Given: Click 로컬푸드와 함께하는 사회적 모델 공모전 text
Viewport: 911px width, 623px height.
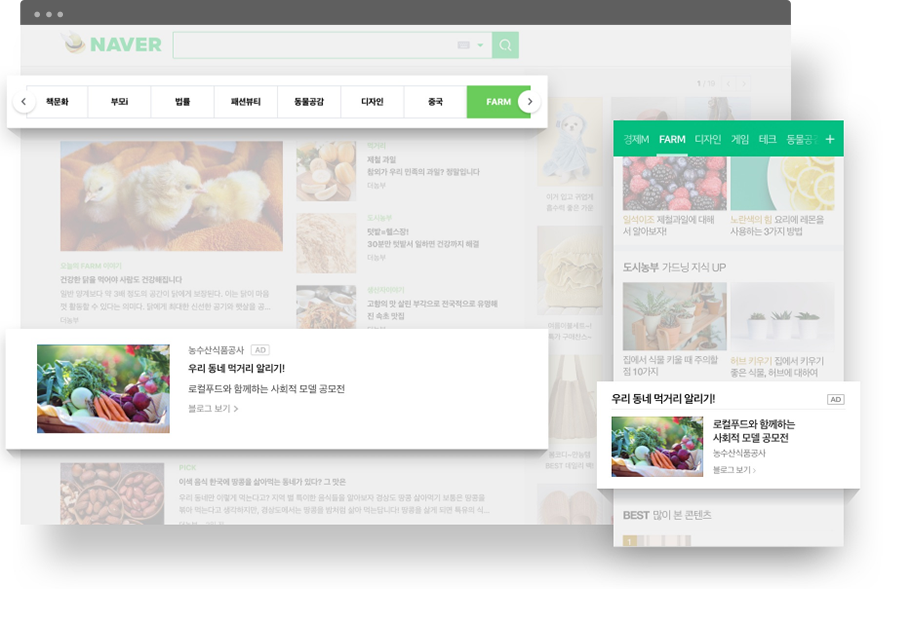Looking at the screenshot, I should tap(266, 389).
